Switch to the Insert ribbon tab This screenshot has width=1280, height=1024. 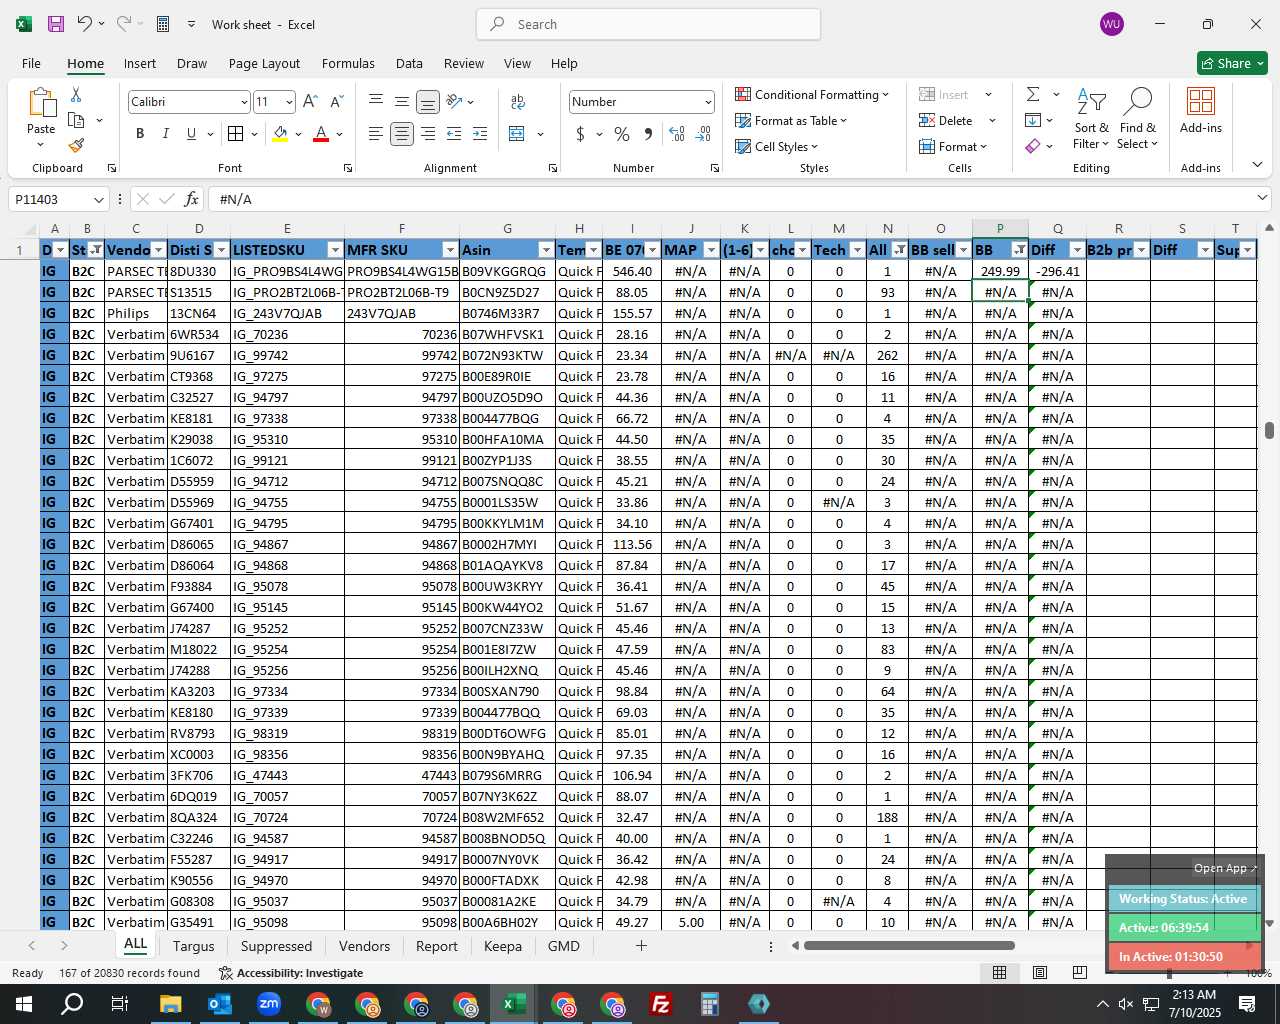(x=140, y=63)
